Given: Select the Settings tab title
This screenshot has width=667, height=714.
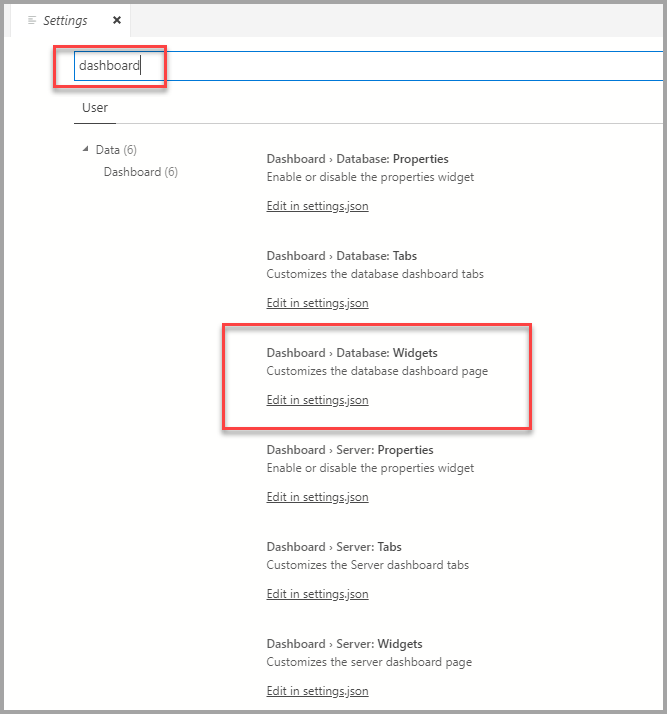Looking at the screenshot, I should pyautogui.click(x=65, y=21).
